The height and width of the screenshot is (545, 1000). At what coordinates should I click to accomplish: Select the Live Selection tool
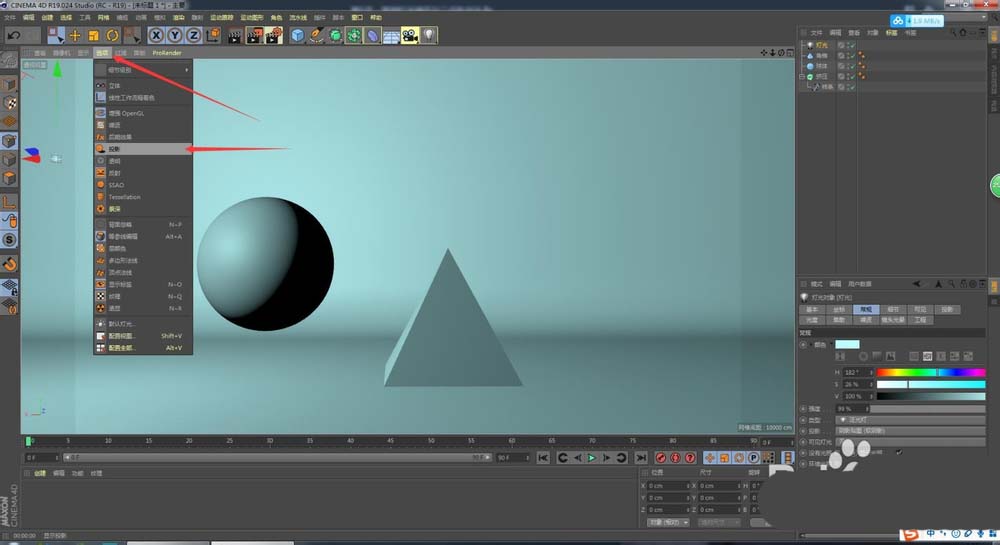[x=56, y=36]
